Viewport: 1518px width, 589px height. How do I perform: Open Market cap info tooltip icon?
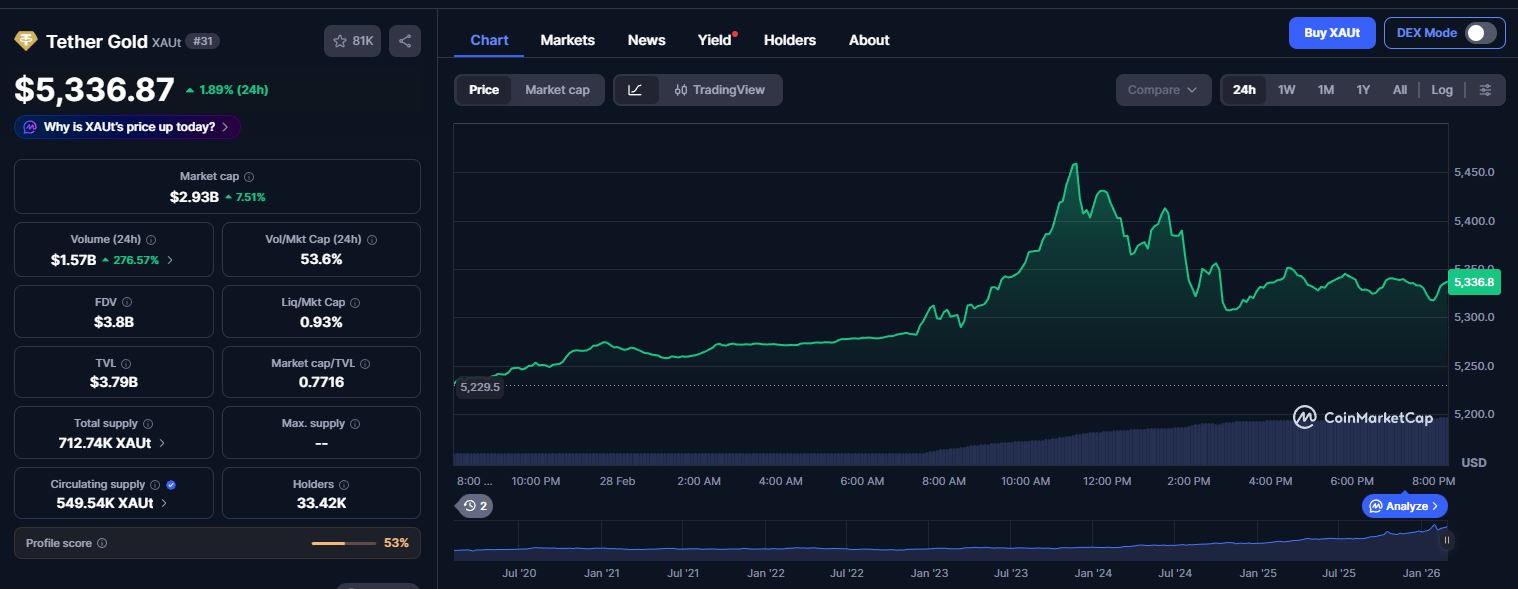(249, 176)
